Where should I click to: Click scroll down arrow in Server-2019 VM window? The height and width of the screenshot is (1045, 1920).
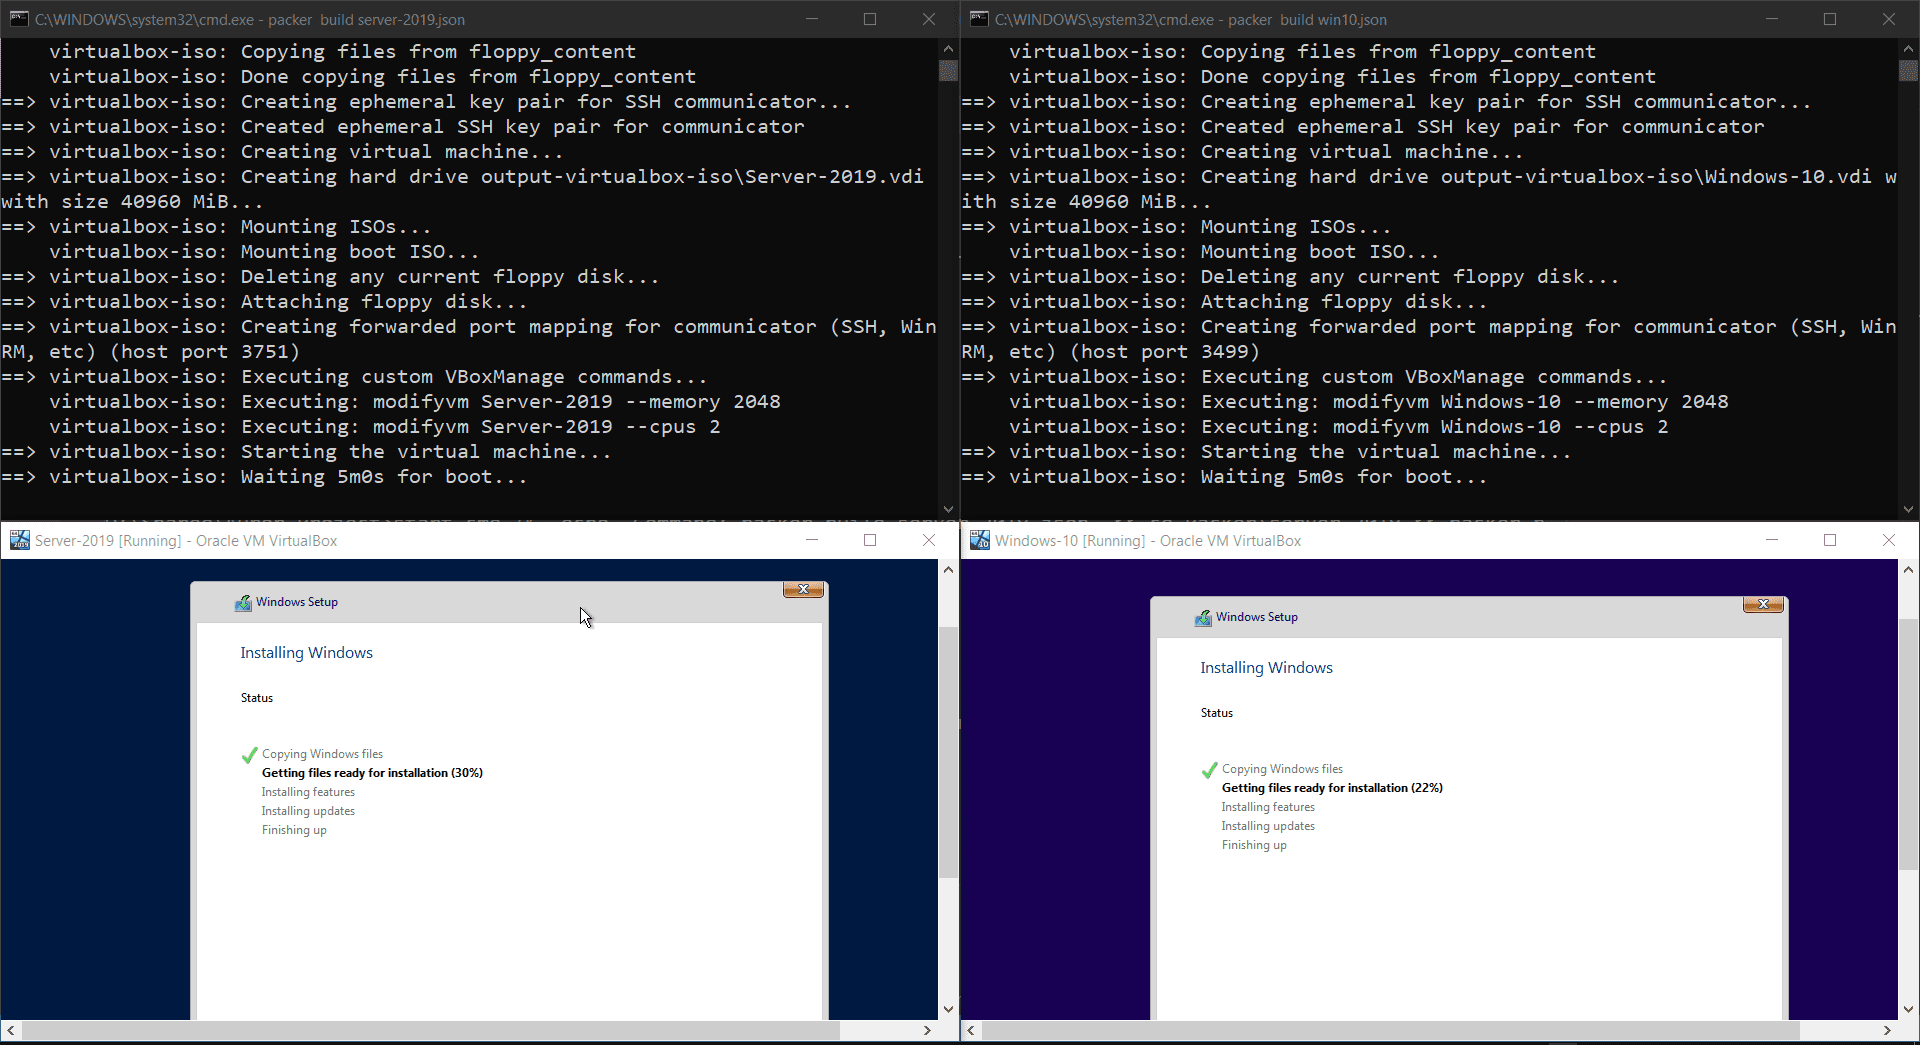948,1009
